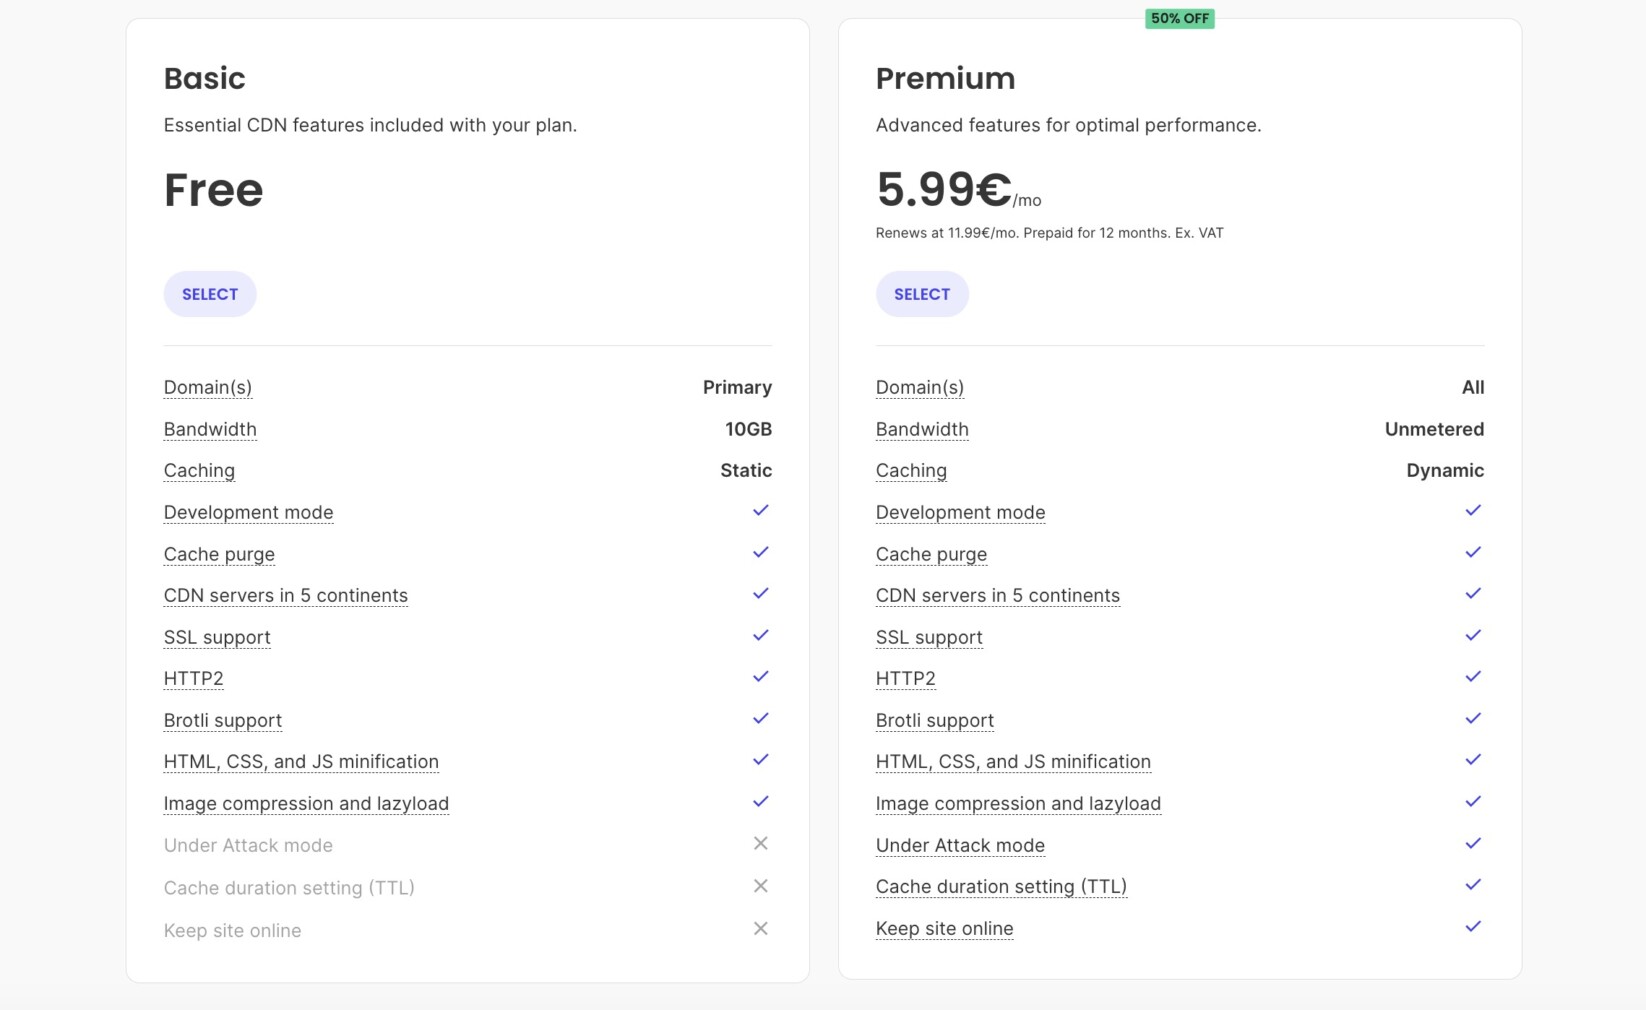Screen dimensions: 1646x1010
Task: Click the 5.99€ price text
Action: pyautogui.click(x=944, y=189)
